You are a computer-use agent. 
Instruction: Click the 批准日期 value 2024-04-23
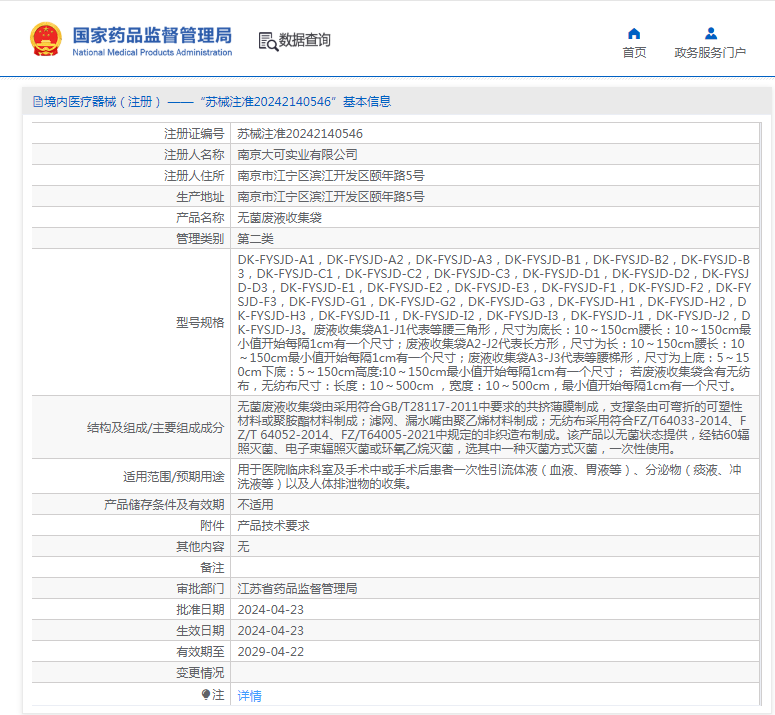coord(270,610)
